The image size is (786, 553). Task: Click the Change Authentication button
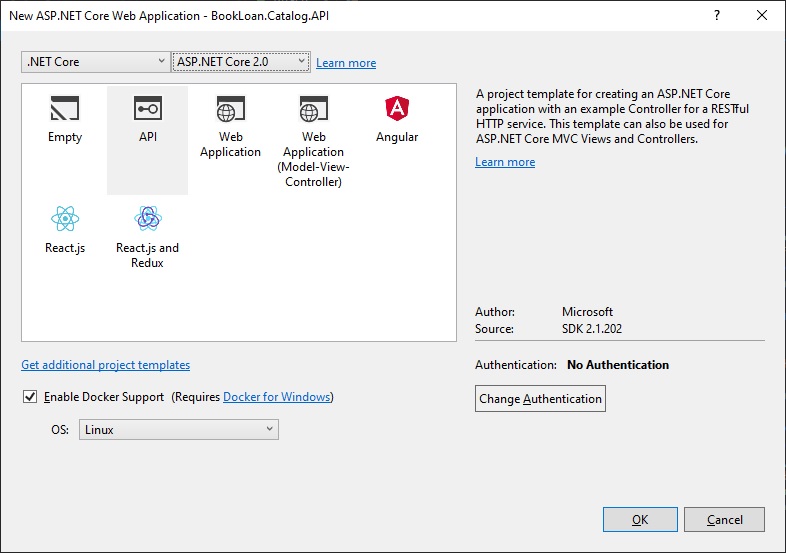click(540, 399)
